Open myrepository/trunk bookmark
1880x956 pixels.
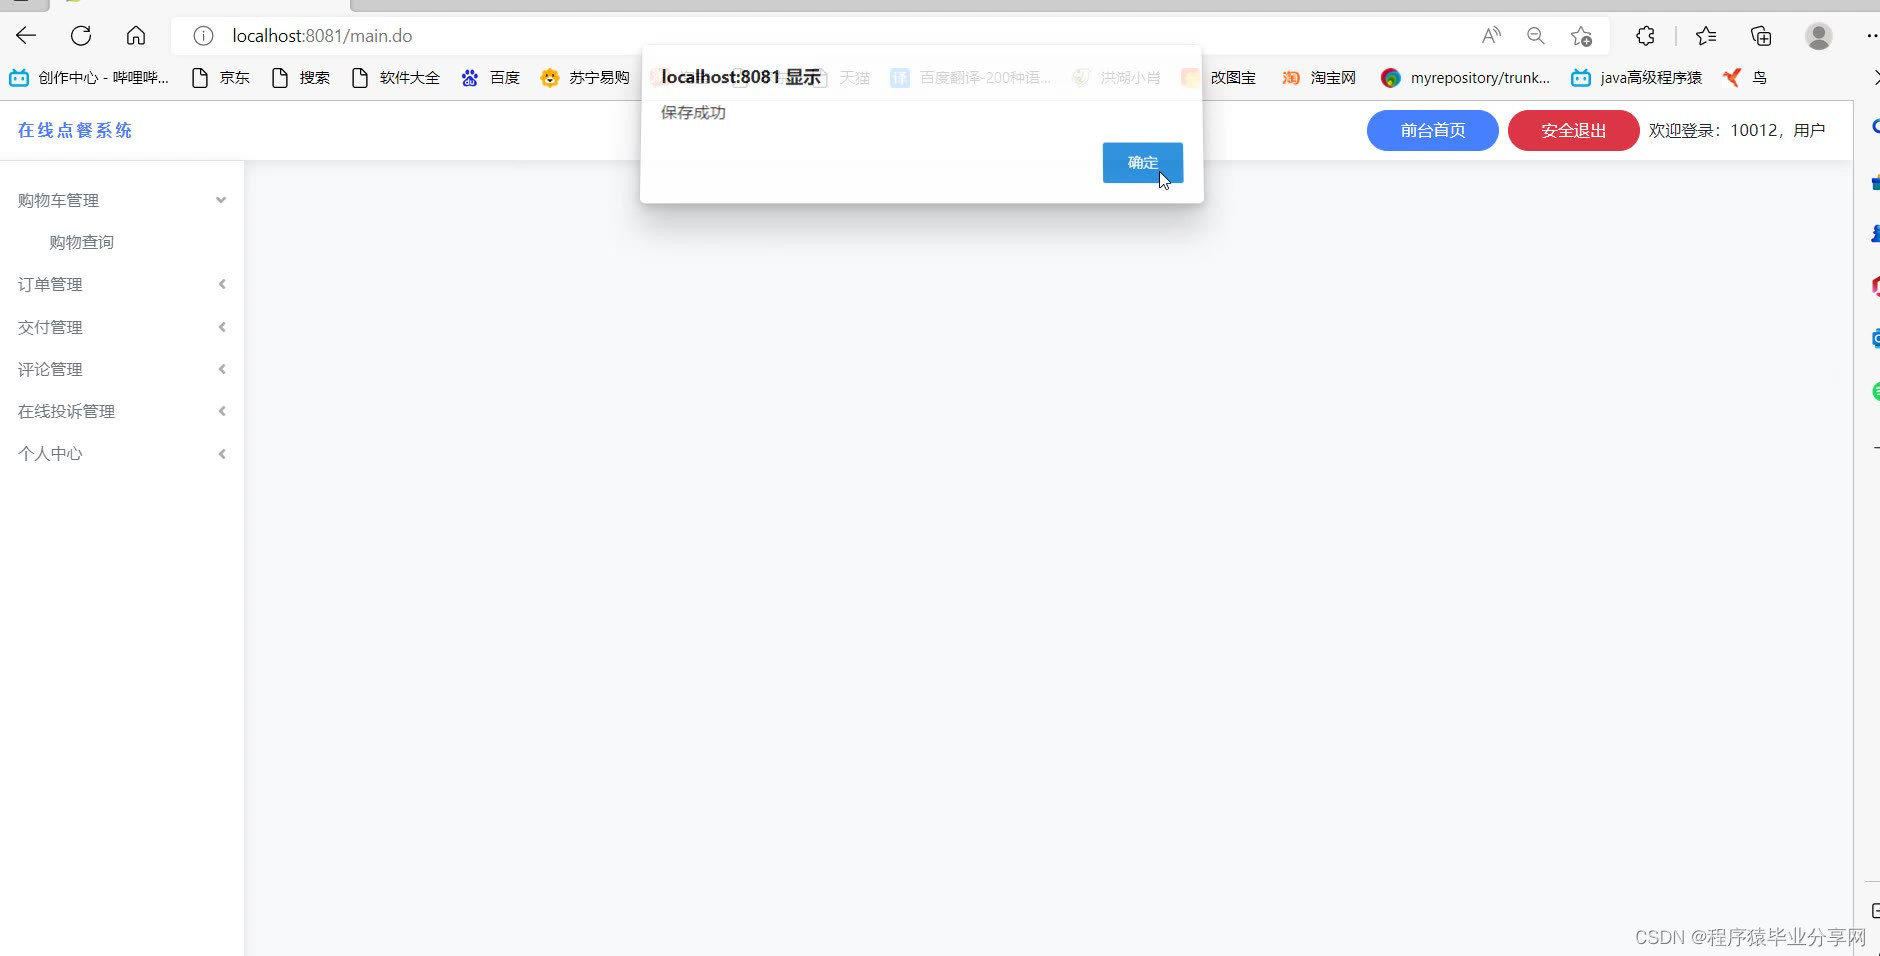pyautogui.click(x=1465, y=77)
